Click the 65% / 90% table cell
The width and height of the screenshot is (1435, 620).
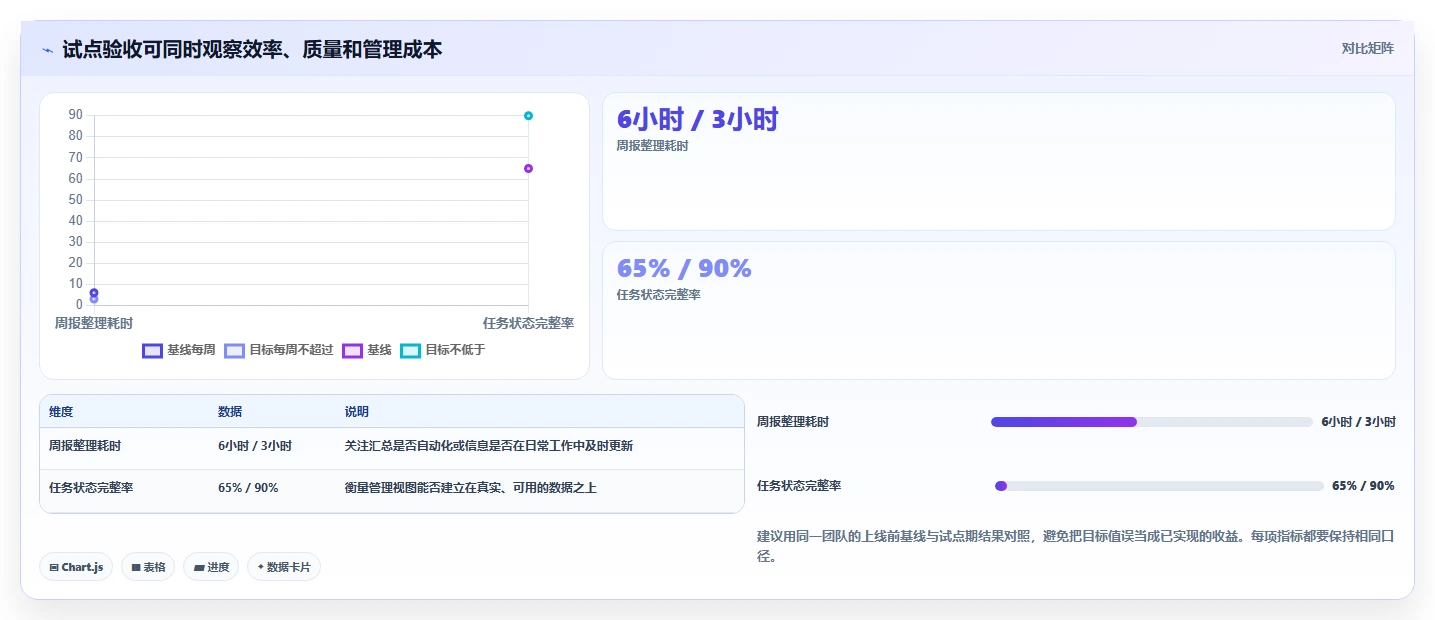248,488
